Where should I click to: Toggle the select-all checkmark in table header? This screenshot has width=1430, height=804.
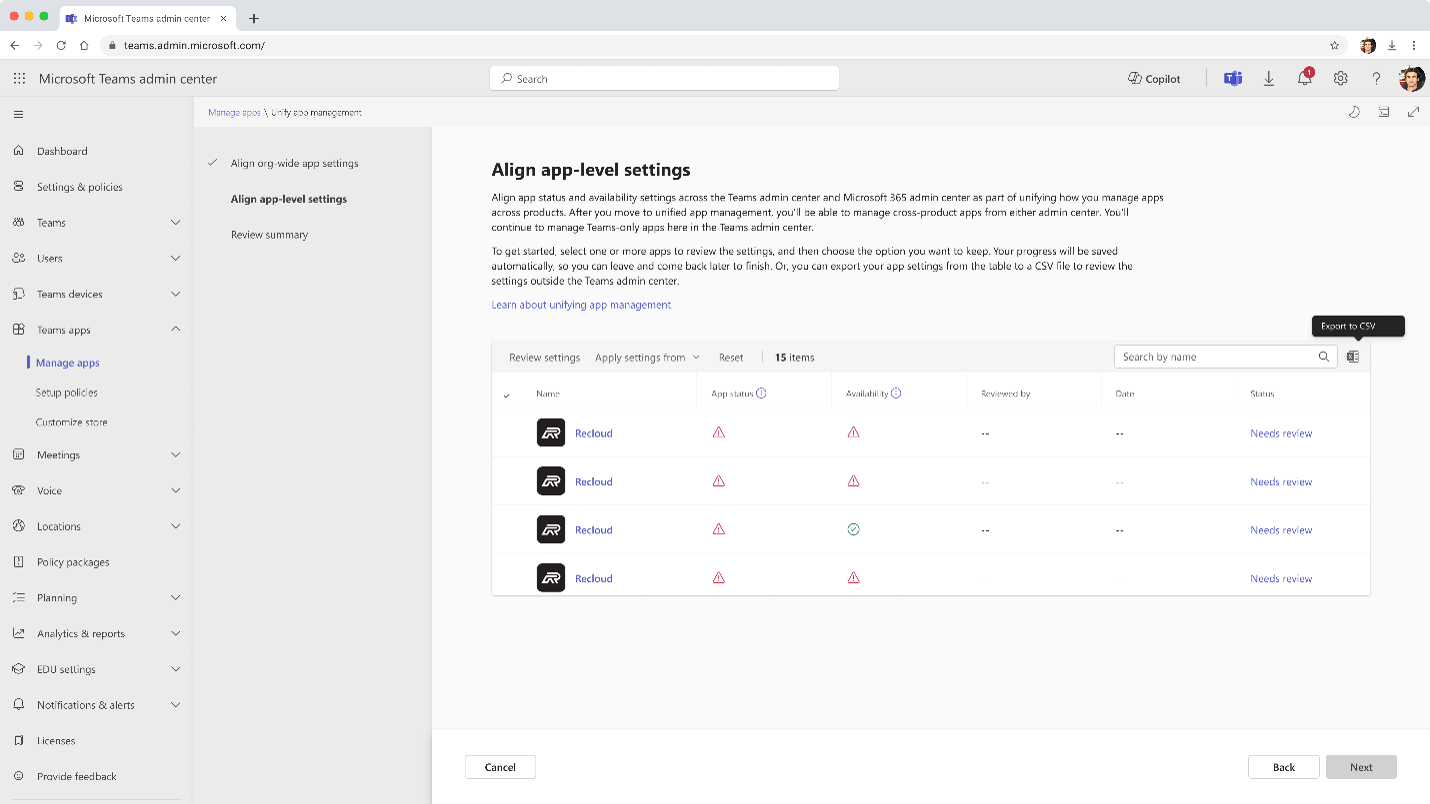click(x=506, y=395)
